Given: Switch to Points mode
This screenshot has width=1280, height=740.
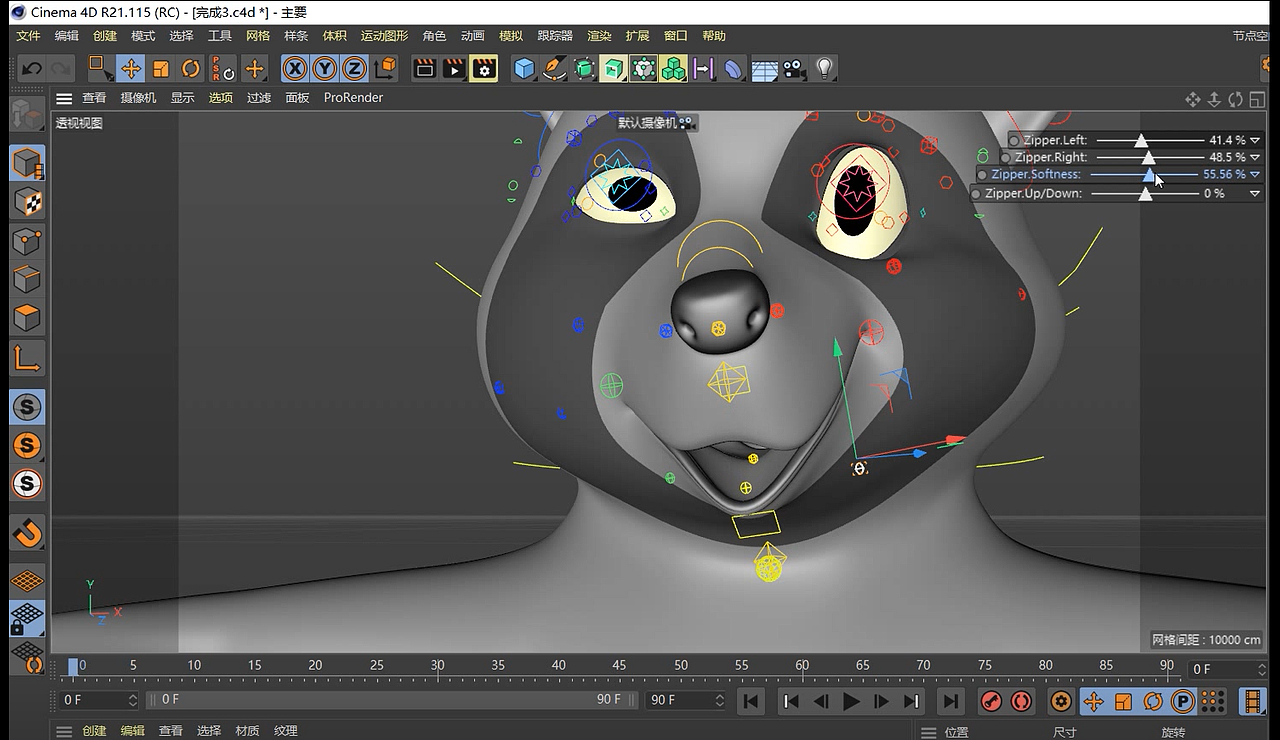Looking at the screenshot, I should tap(27, 241).
